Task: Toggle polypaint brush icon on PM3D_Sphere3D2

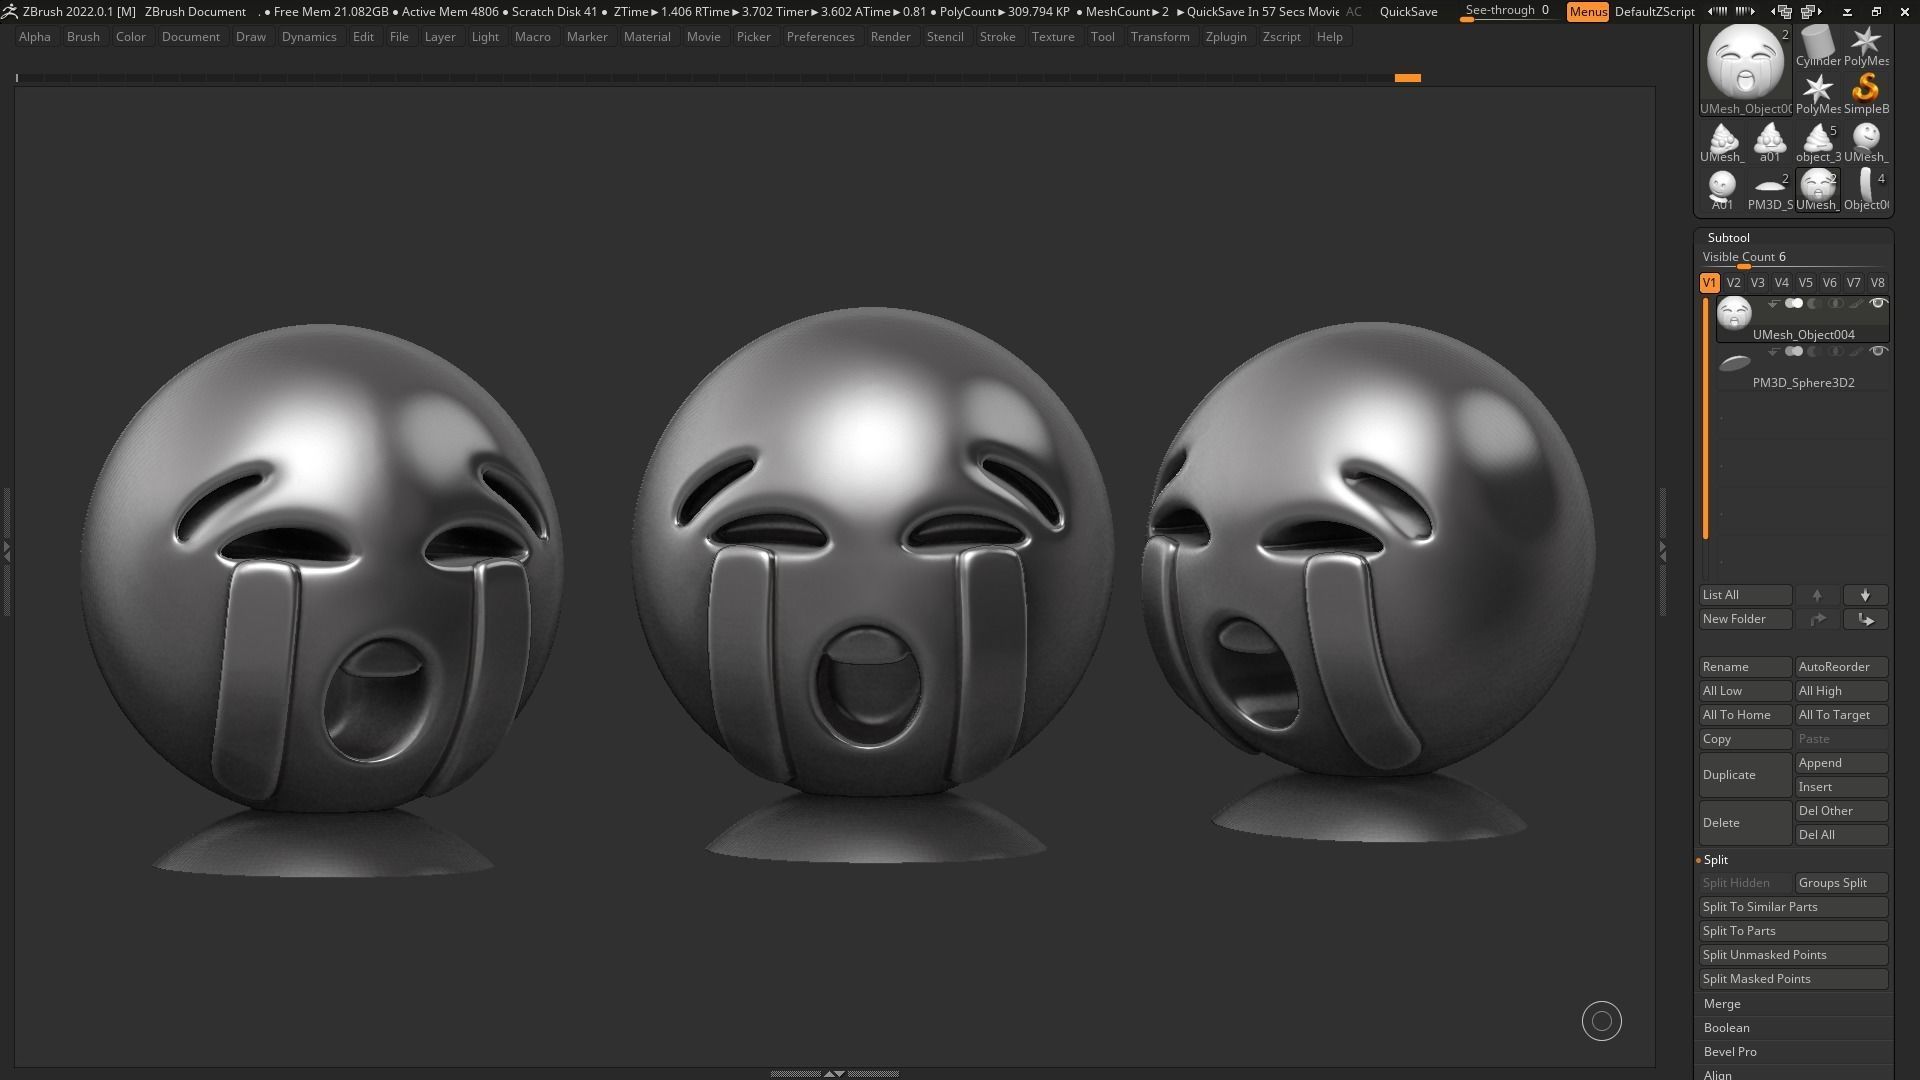Action: coord(1856,351)
